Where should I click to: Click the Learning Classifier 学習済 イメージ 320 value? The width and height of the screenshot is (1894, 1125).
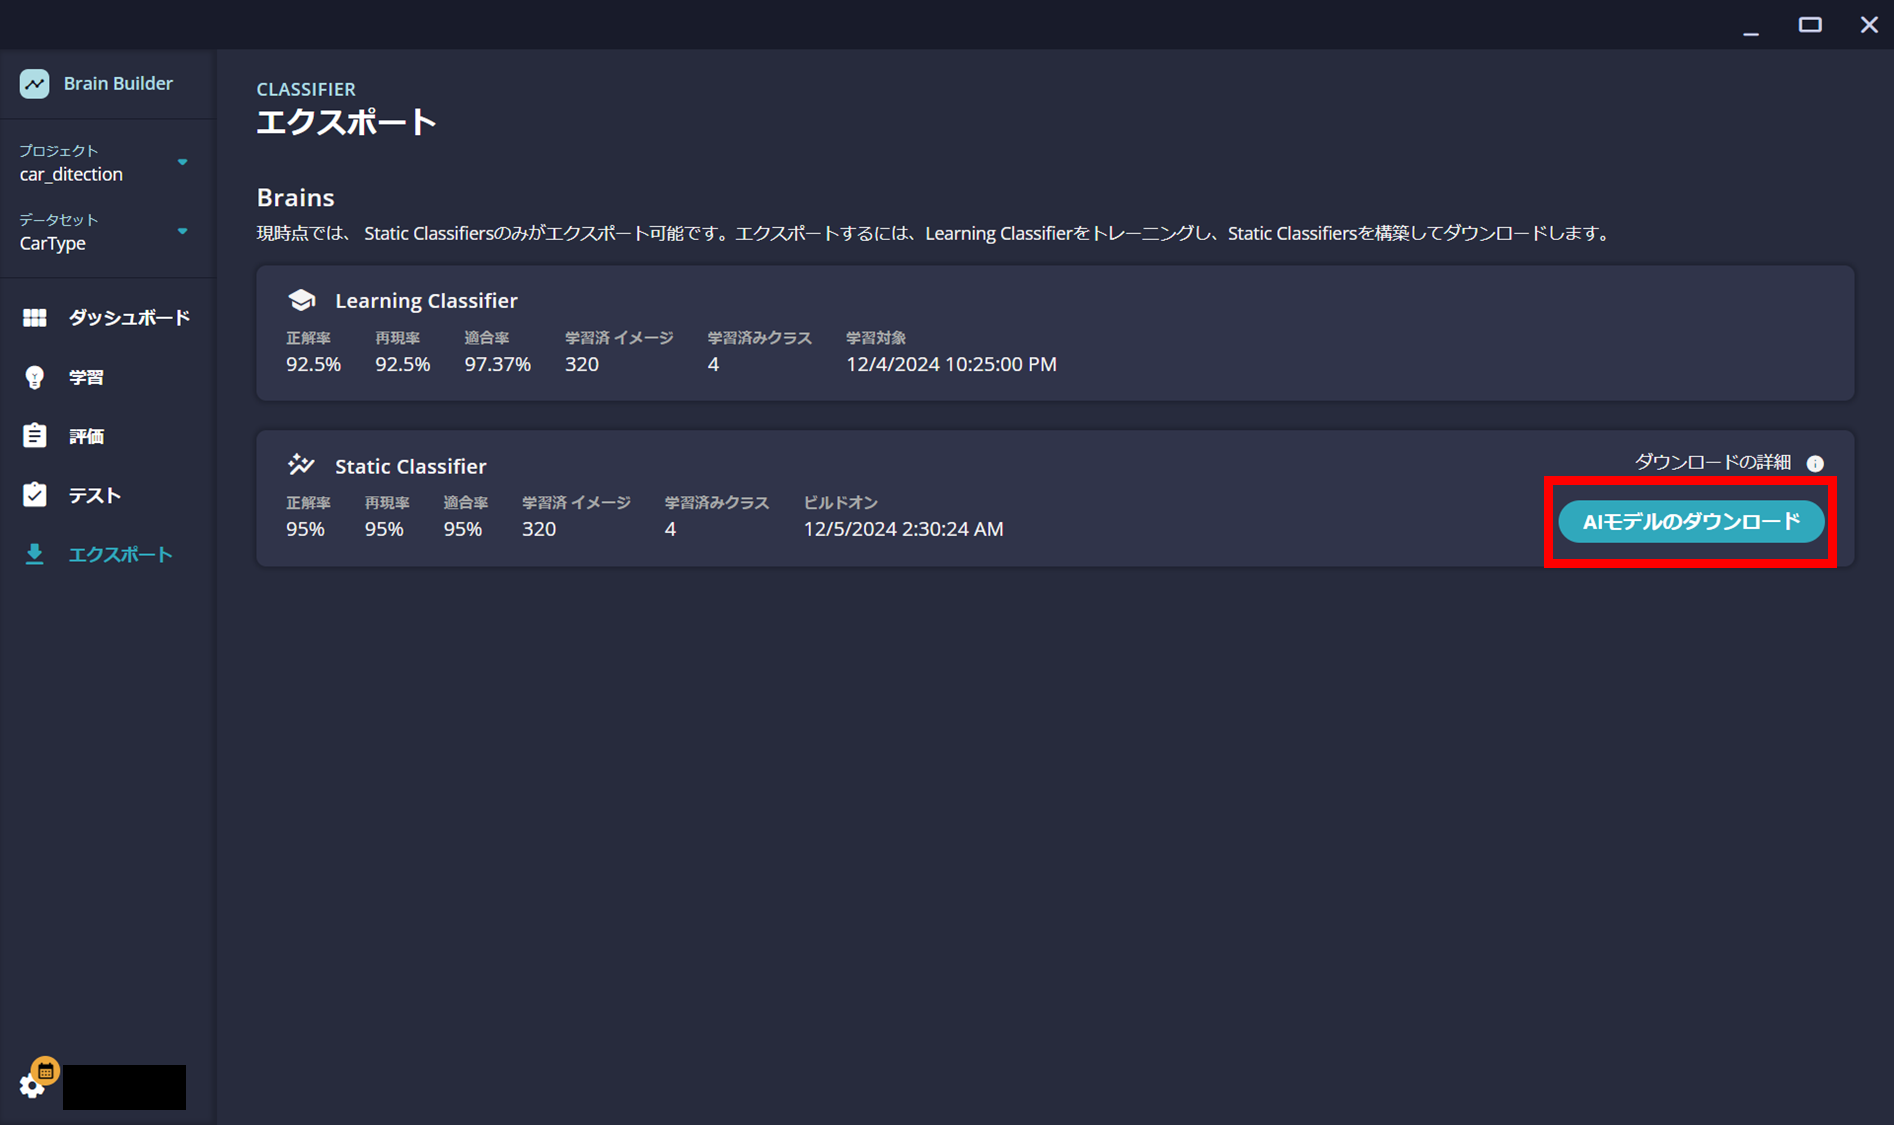(x=582, y=364)
